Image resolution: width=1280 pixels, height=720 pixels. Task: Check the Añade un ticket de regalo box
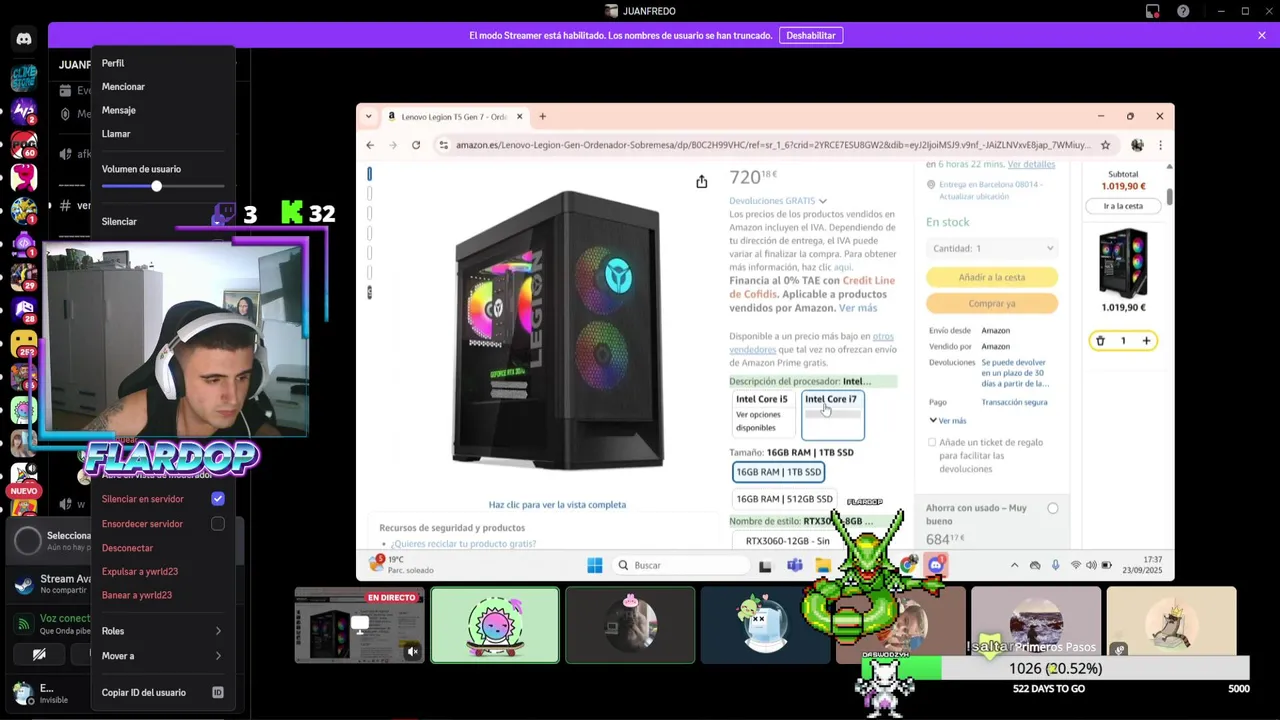(932, 442)
